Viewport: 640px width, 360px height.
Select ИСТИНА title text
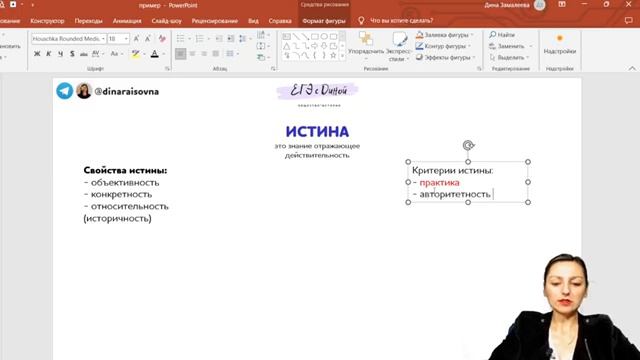pos(317,131)
